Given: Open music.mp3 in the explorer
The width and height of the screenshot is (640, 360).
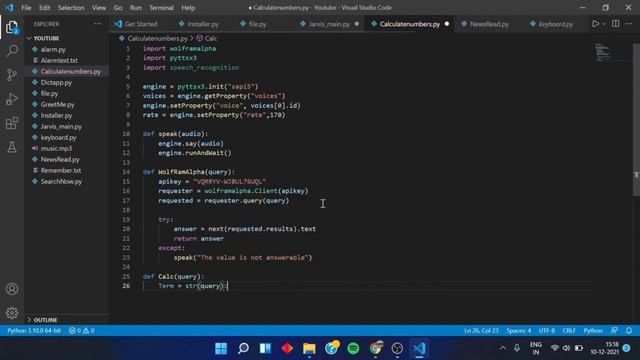Looking at the screenshot, I should point(56,149).
